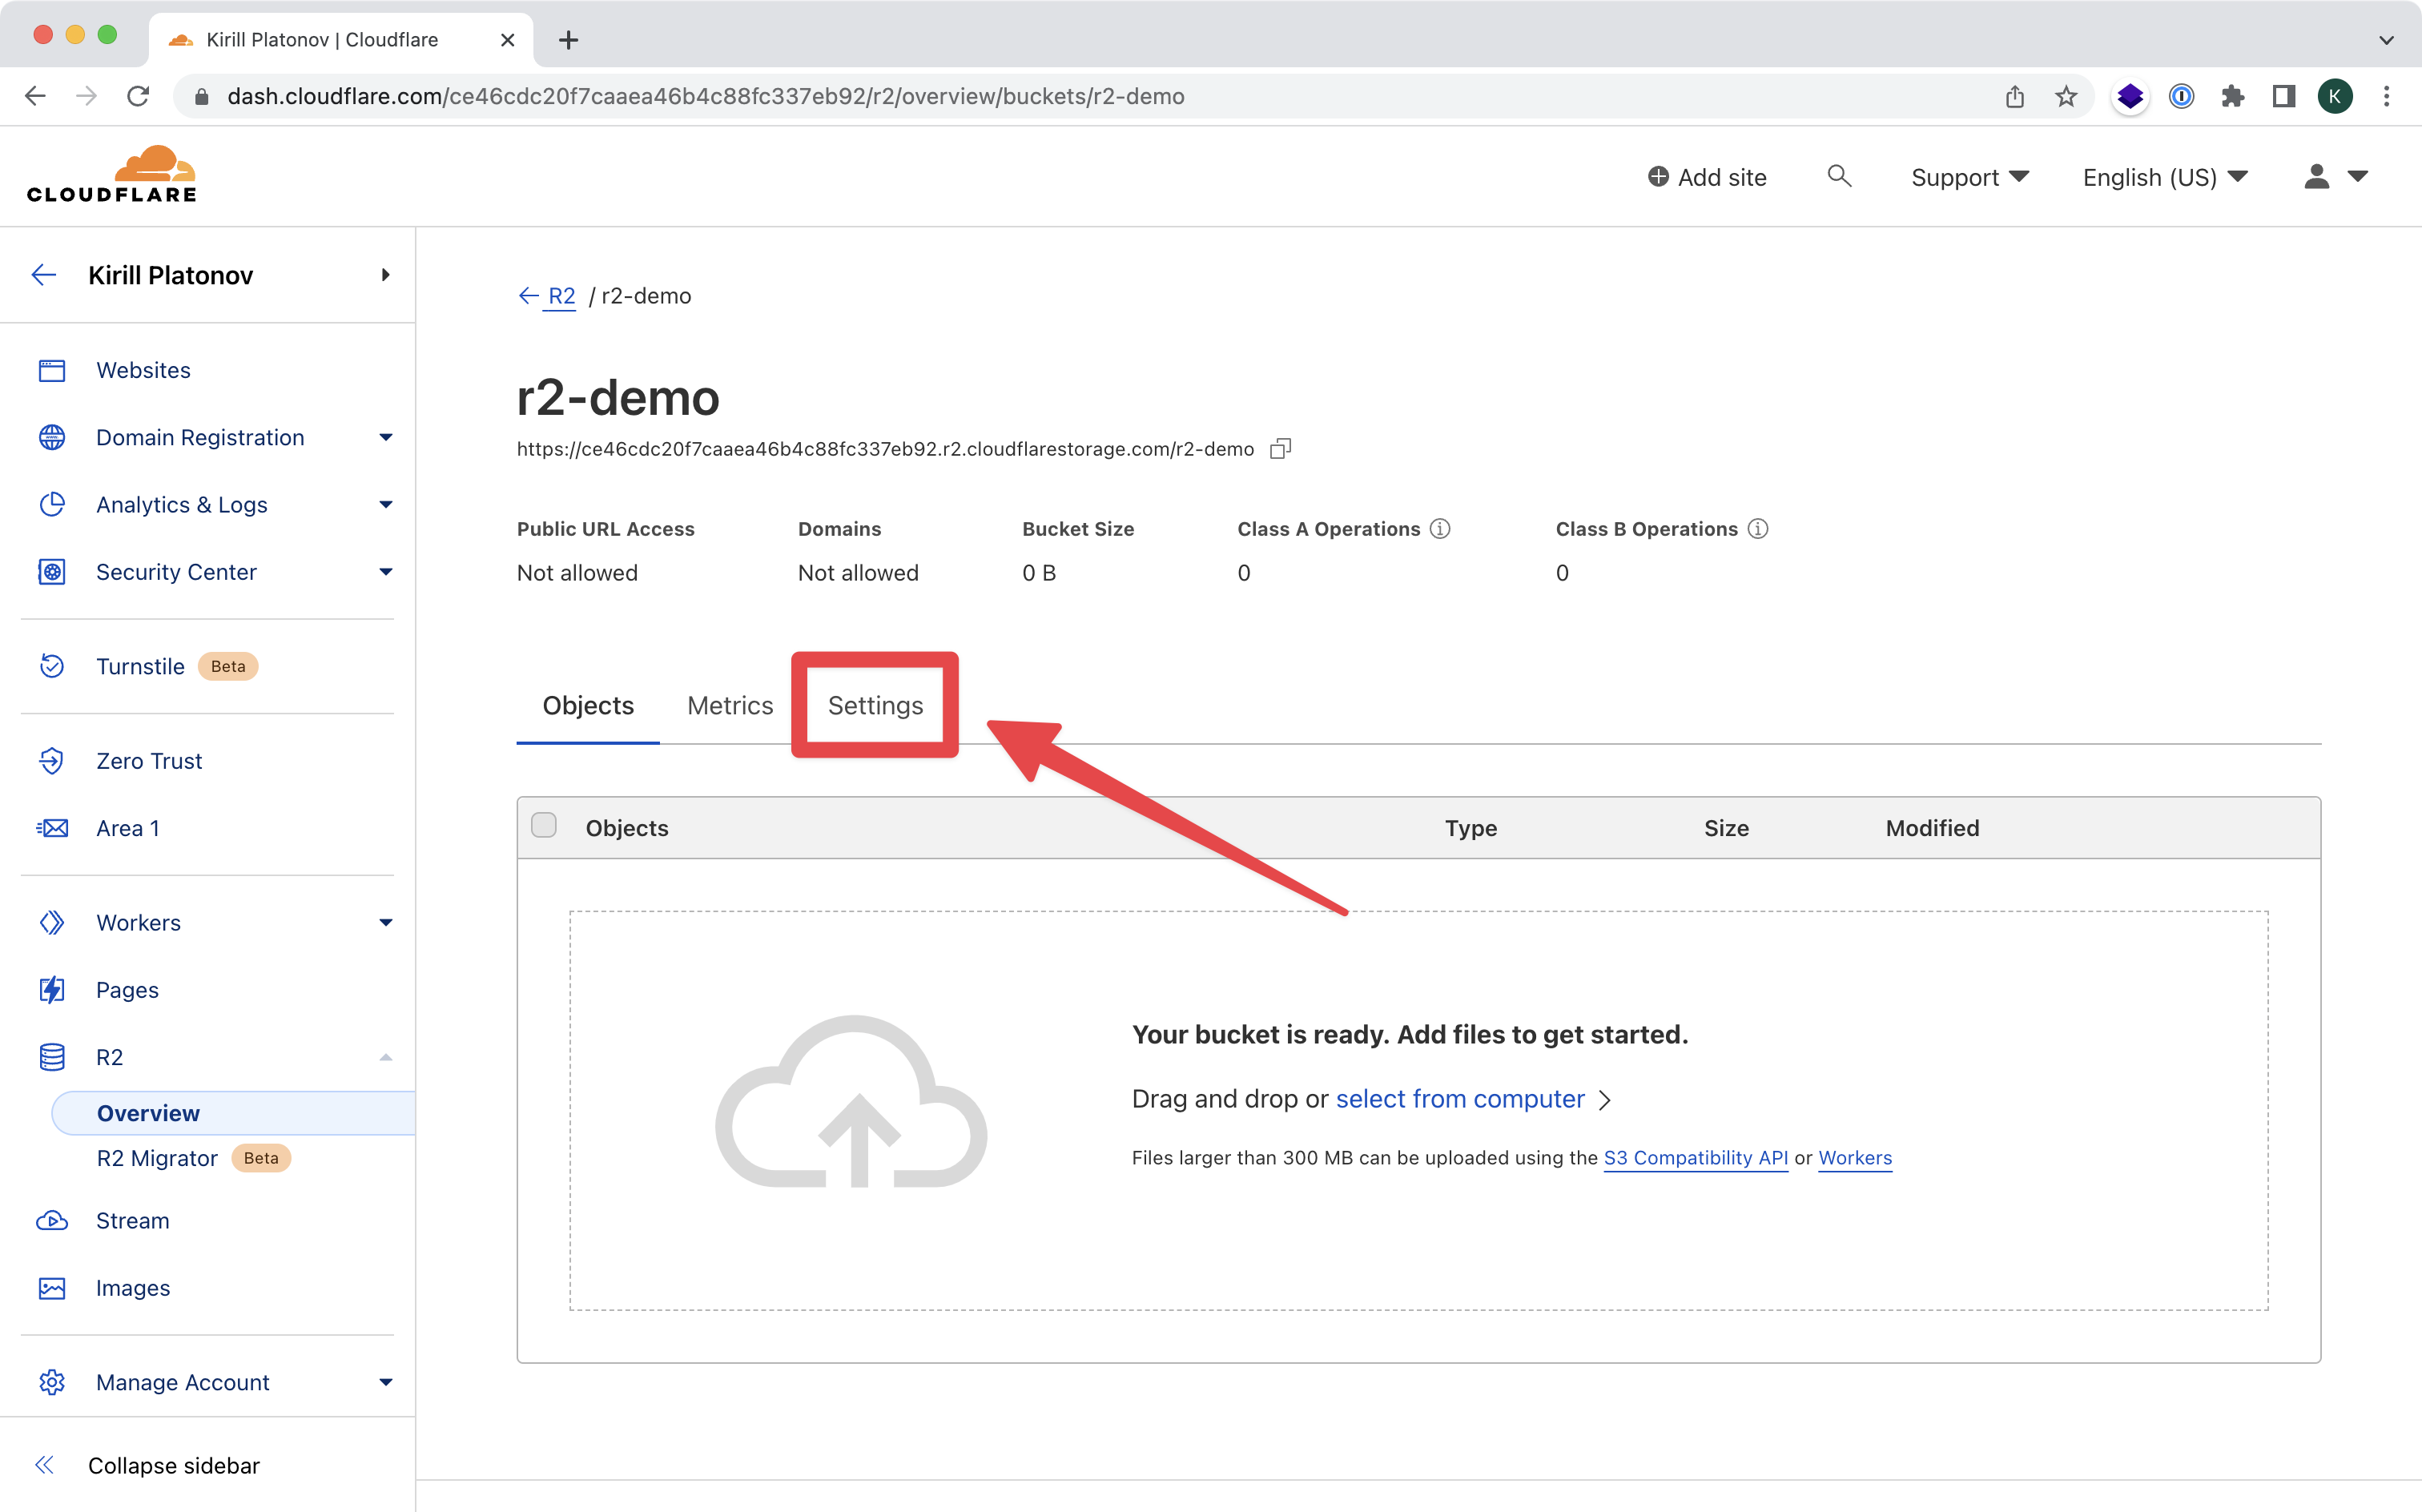The height and width of the screenshot is (1512, 2422).
Task: Expand Analytics & Logs submenu arrow
Action: (386, 504)
